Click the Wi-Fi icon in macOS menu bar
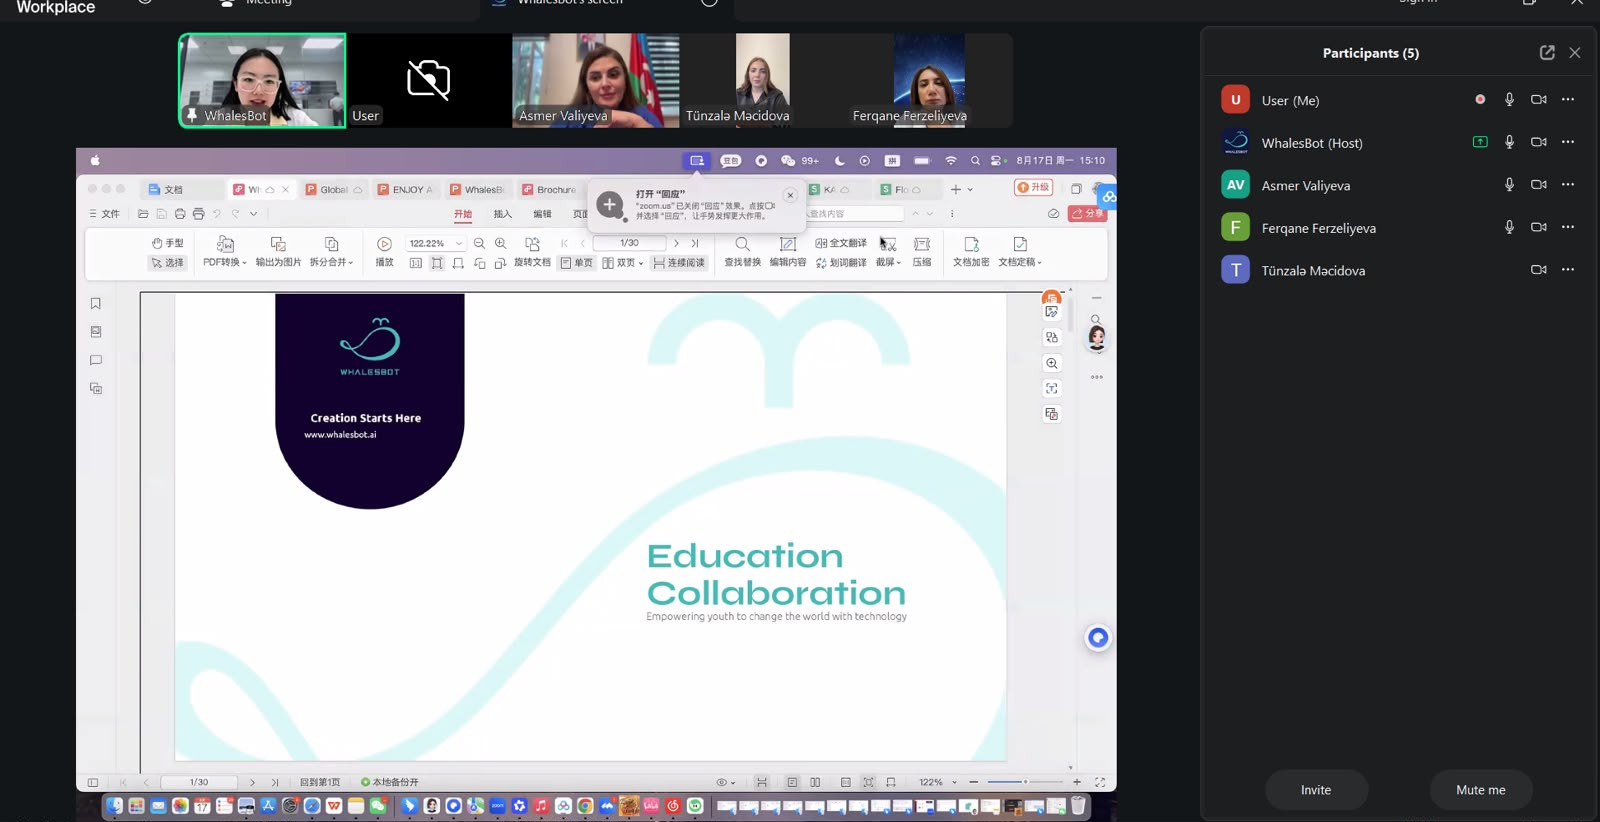 pyautogui.click(x=951, y=160)
